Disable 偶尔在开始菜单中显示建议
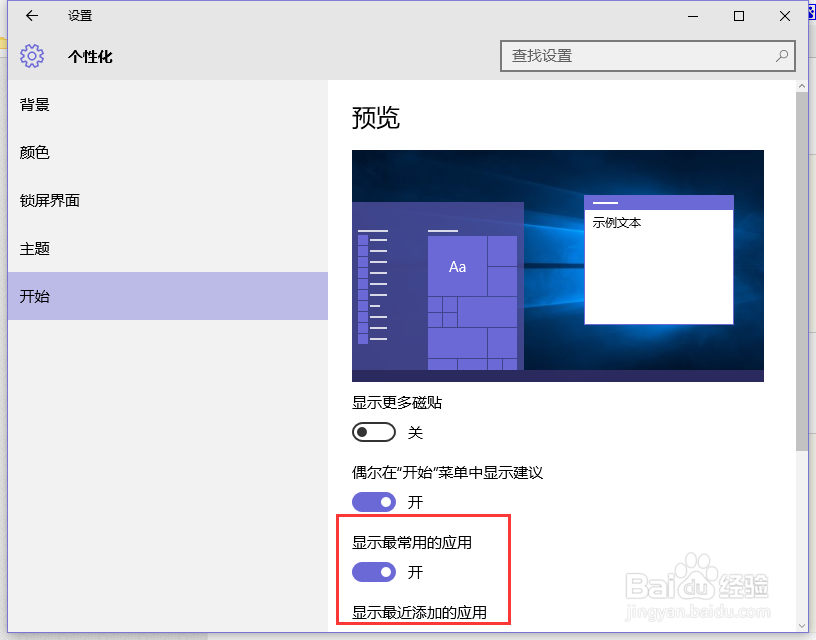The height and width of the screenshot is (640, 816). [x=374, y=502]
